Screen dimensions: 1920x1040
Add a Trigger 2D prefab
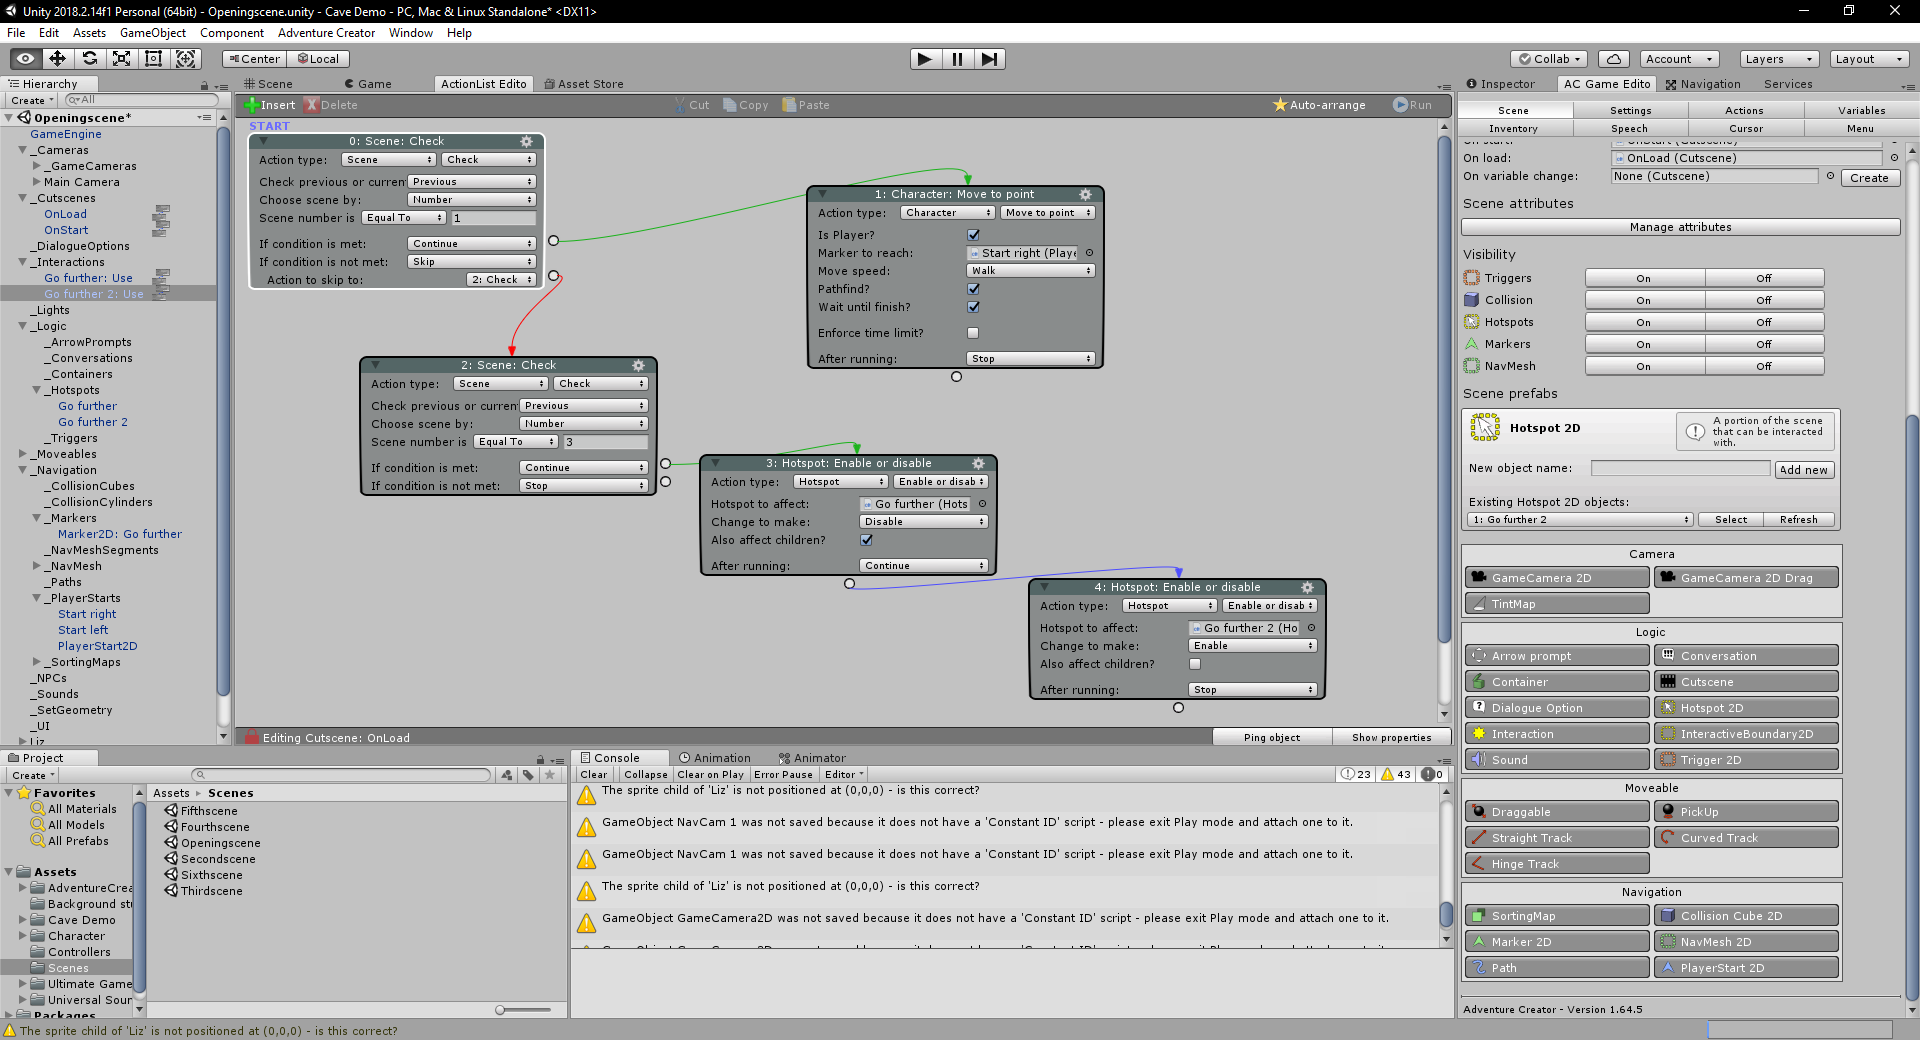1746,760
